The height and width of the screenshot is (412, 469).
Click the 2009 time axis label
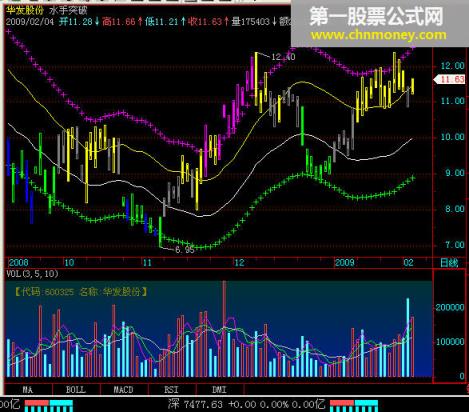coord(345,263)
